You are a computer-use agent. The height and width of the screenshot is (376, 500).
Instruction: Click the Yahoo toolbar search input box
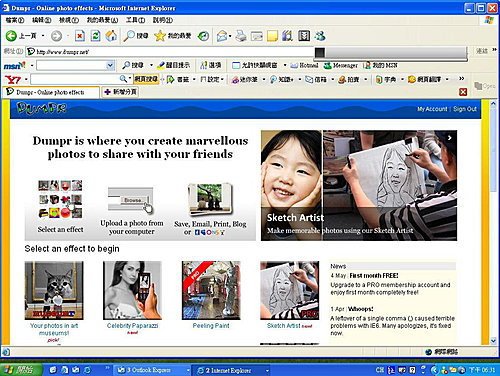coord(75,79)
